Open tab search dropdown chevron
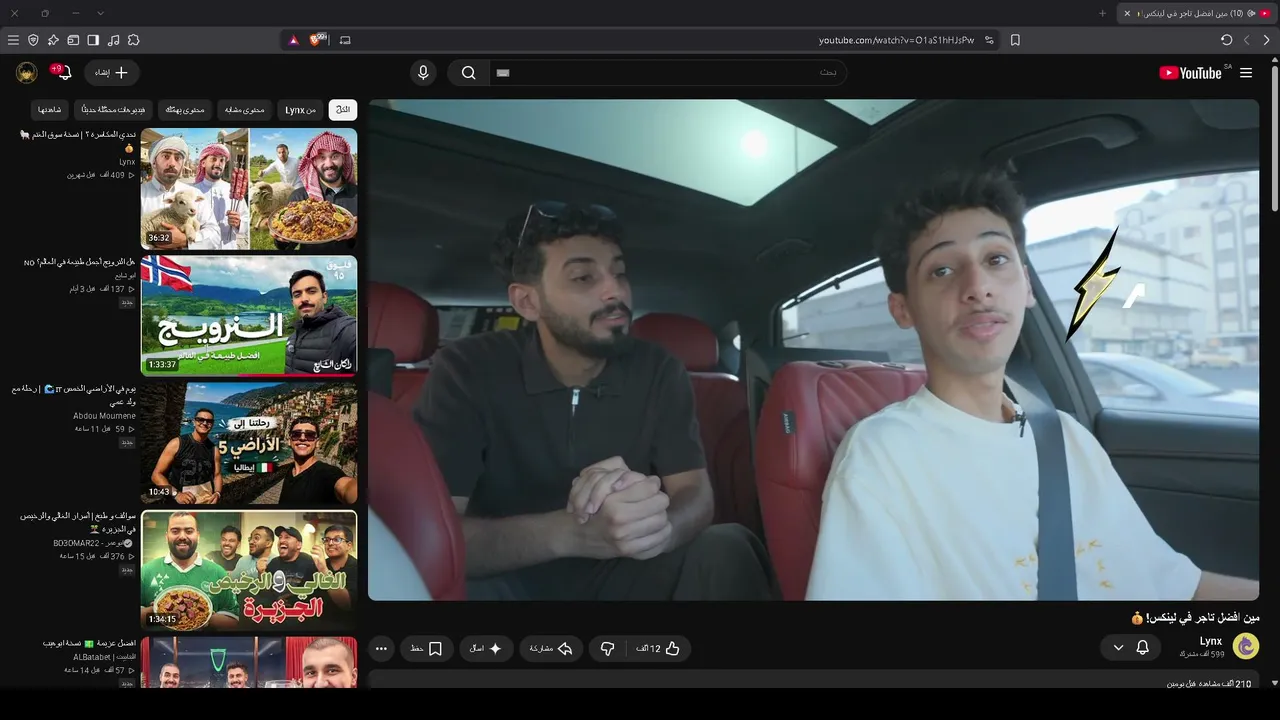 click(x=100, y=13)
